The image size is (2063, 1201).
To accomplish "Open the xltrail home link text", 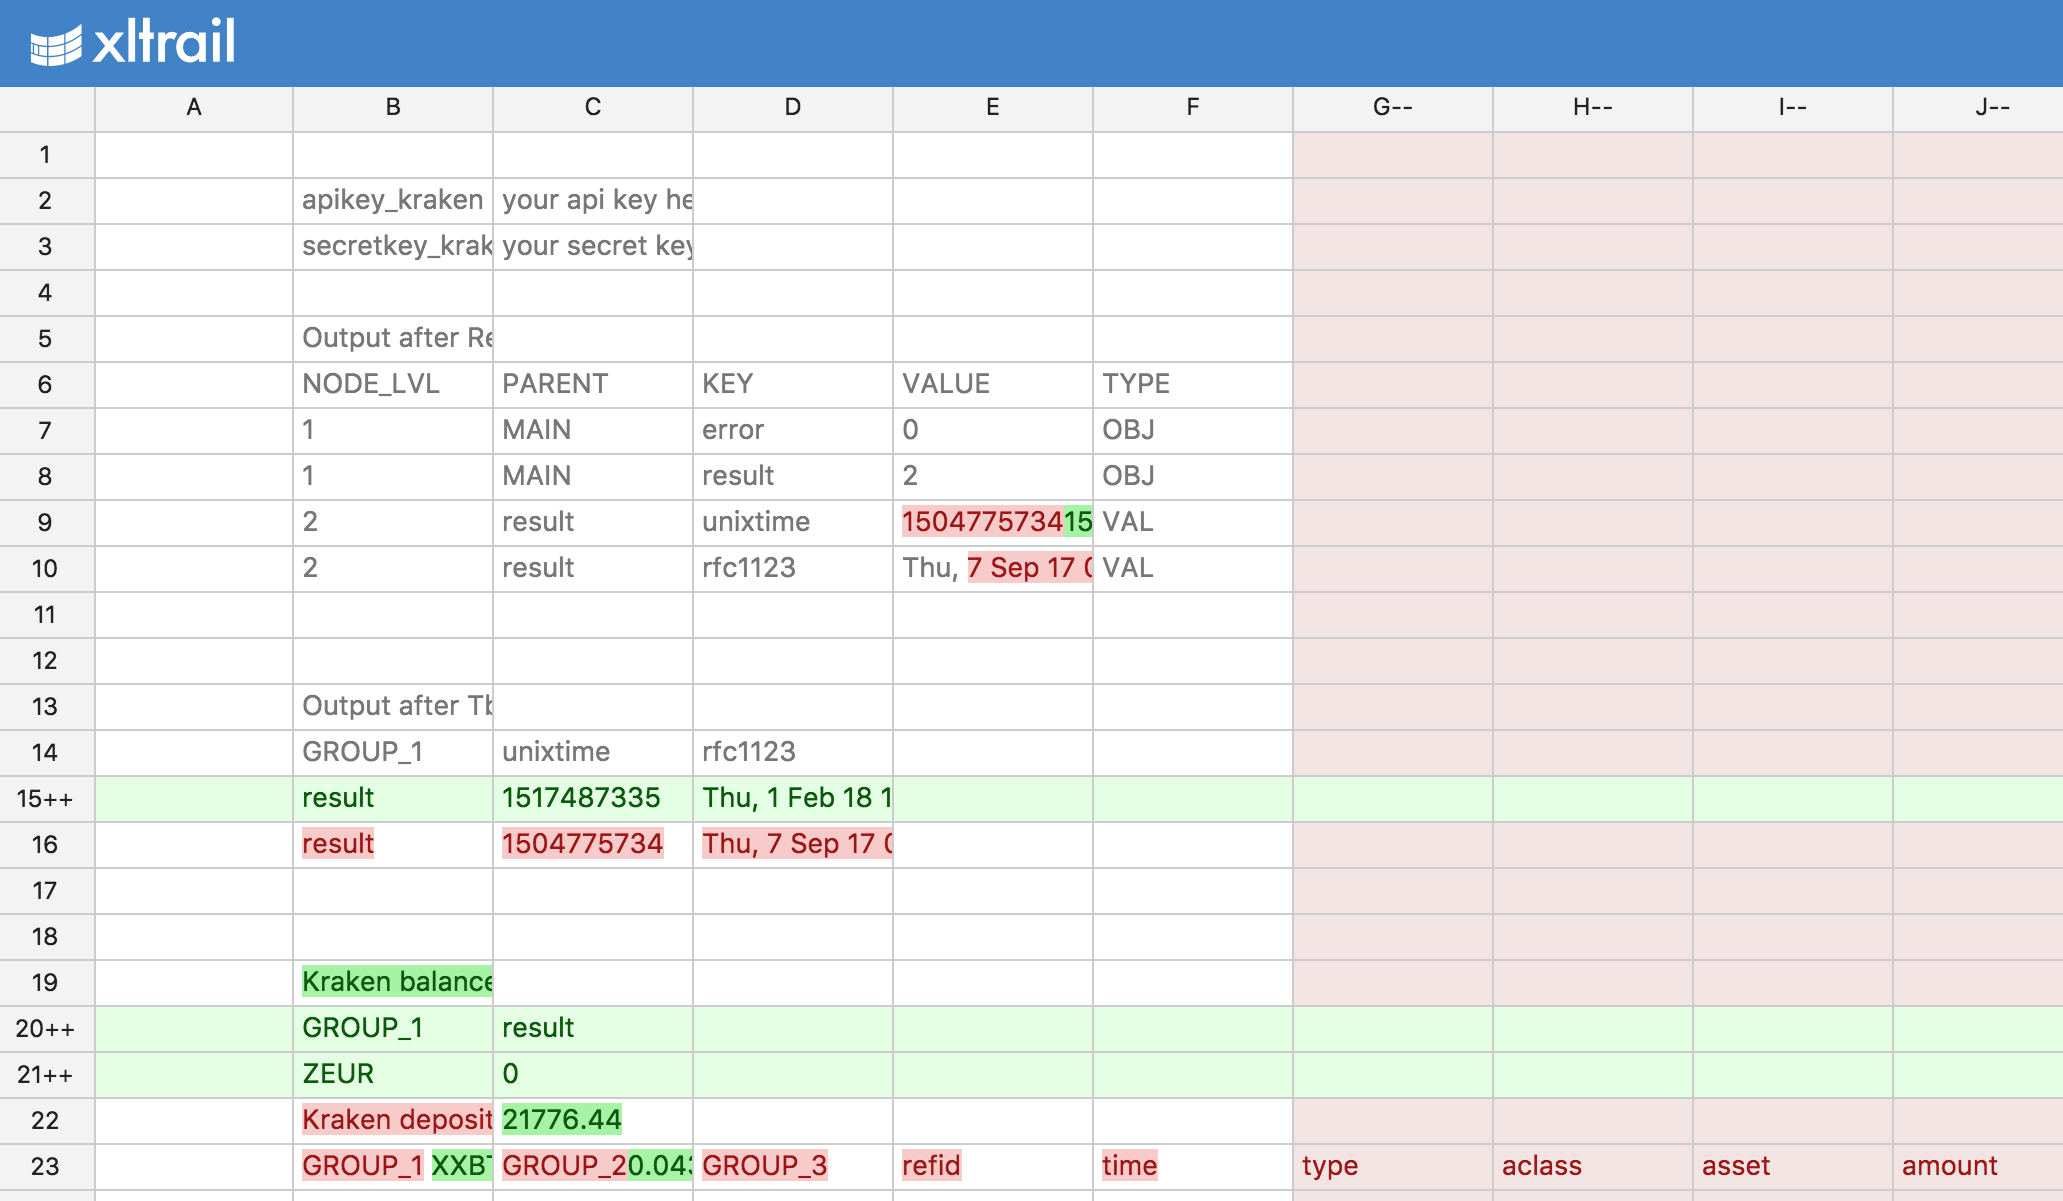I will (164, 42).
